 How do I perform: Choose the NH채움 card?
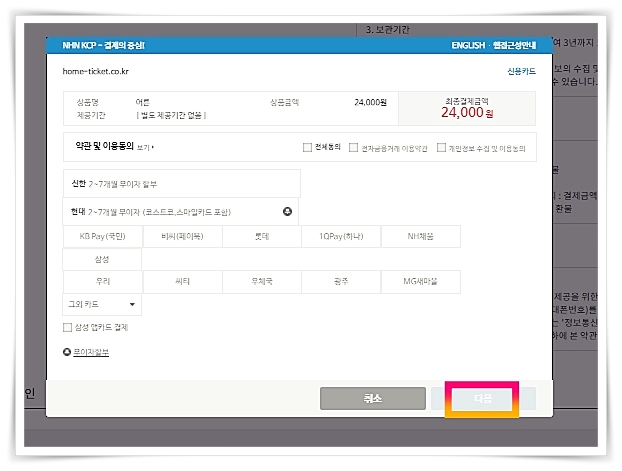point(420,236)
